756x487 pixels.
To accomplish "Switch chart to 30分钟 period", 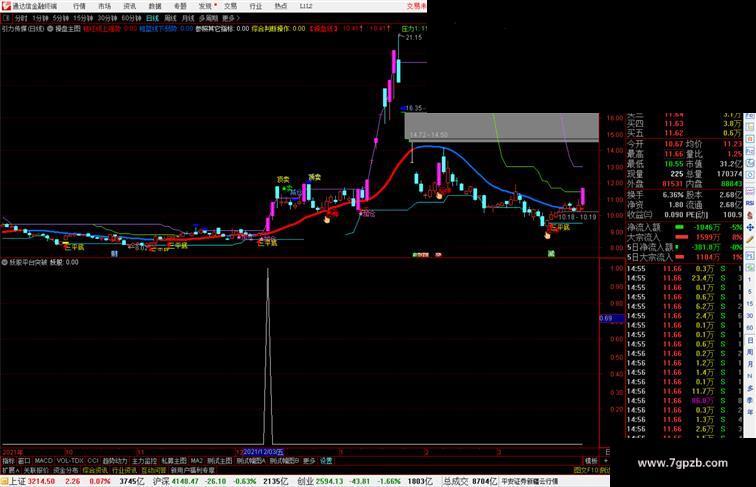I will pos(107,18).
